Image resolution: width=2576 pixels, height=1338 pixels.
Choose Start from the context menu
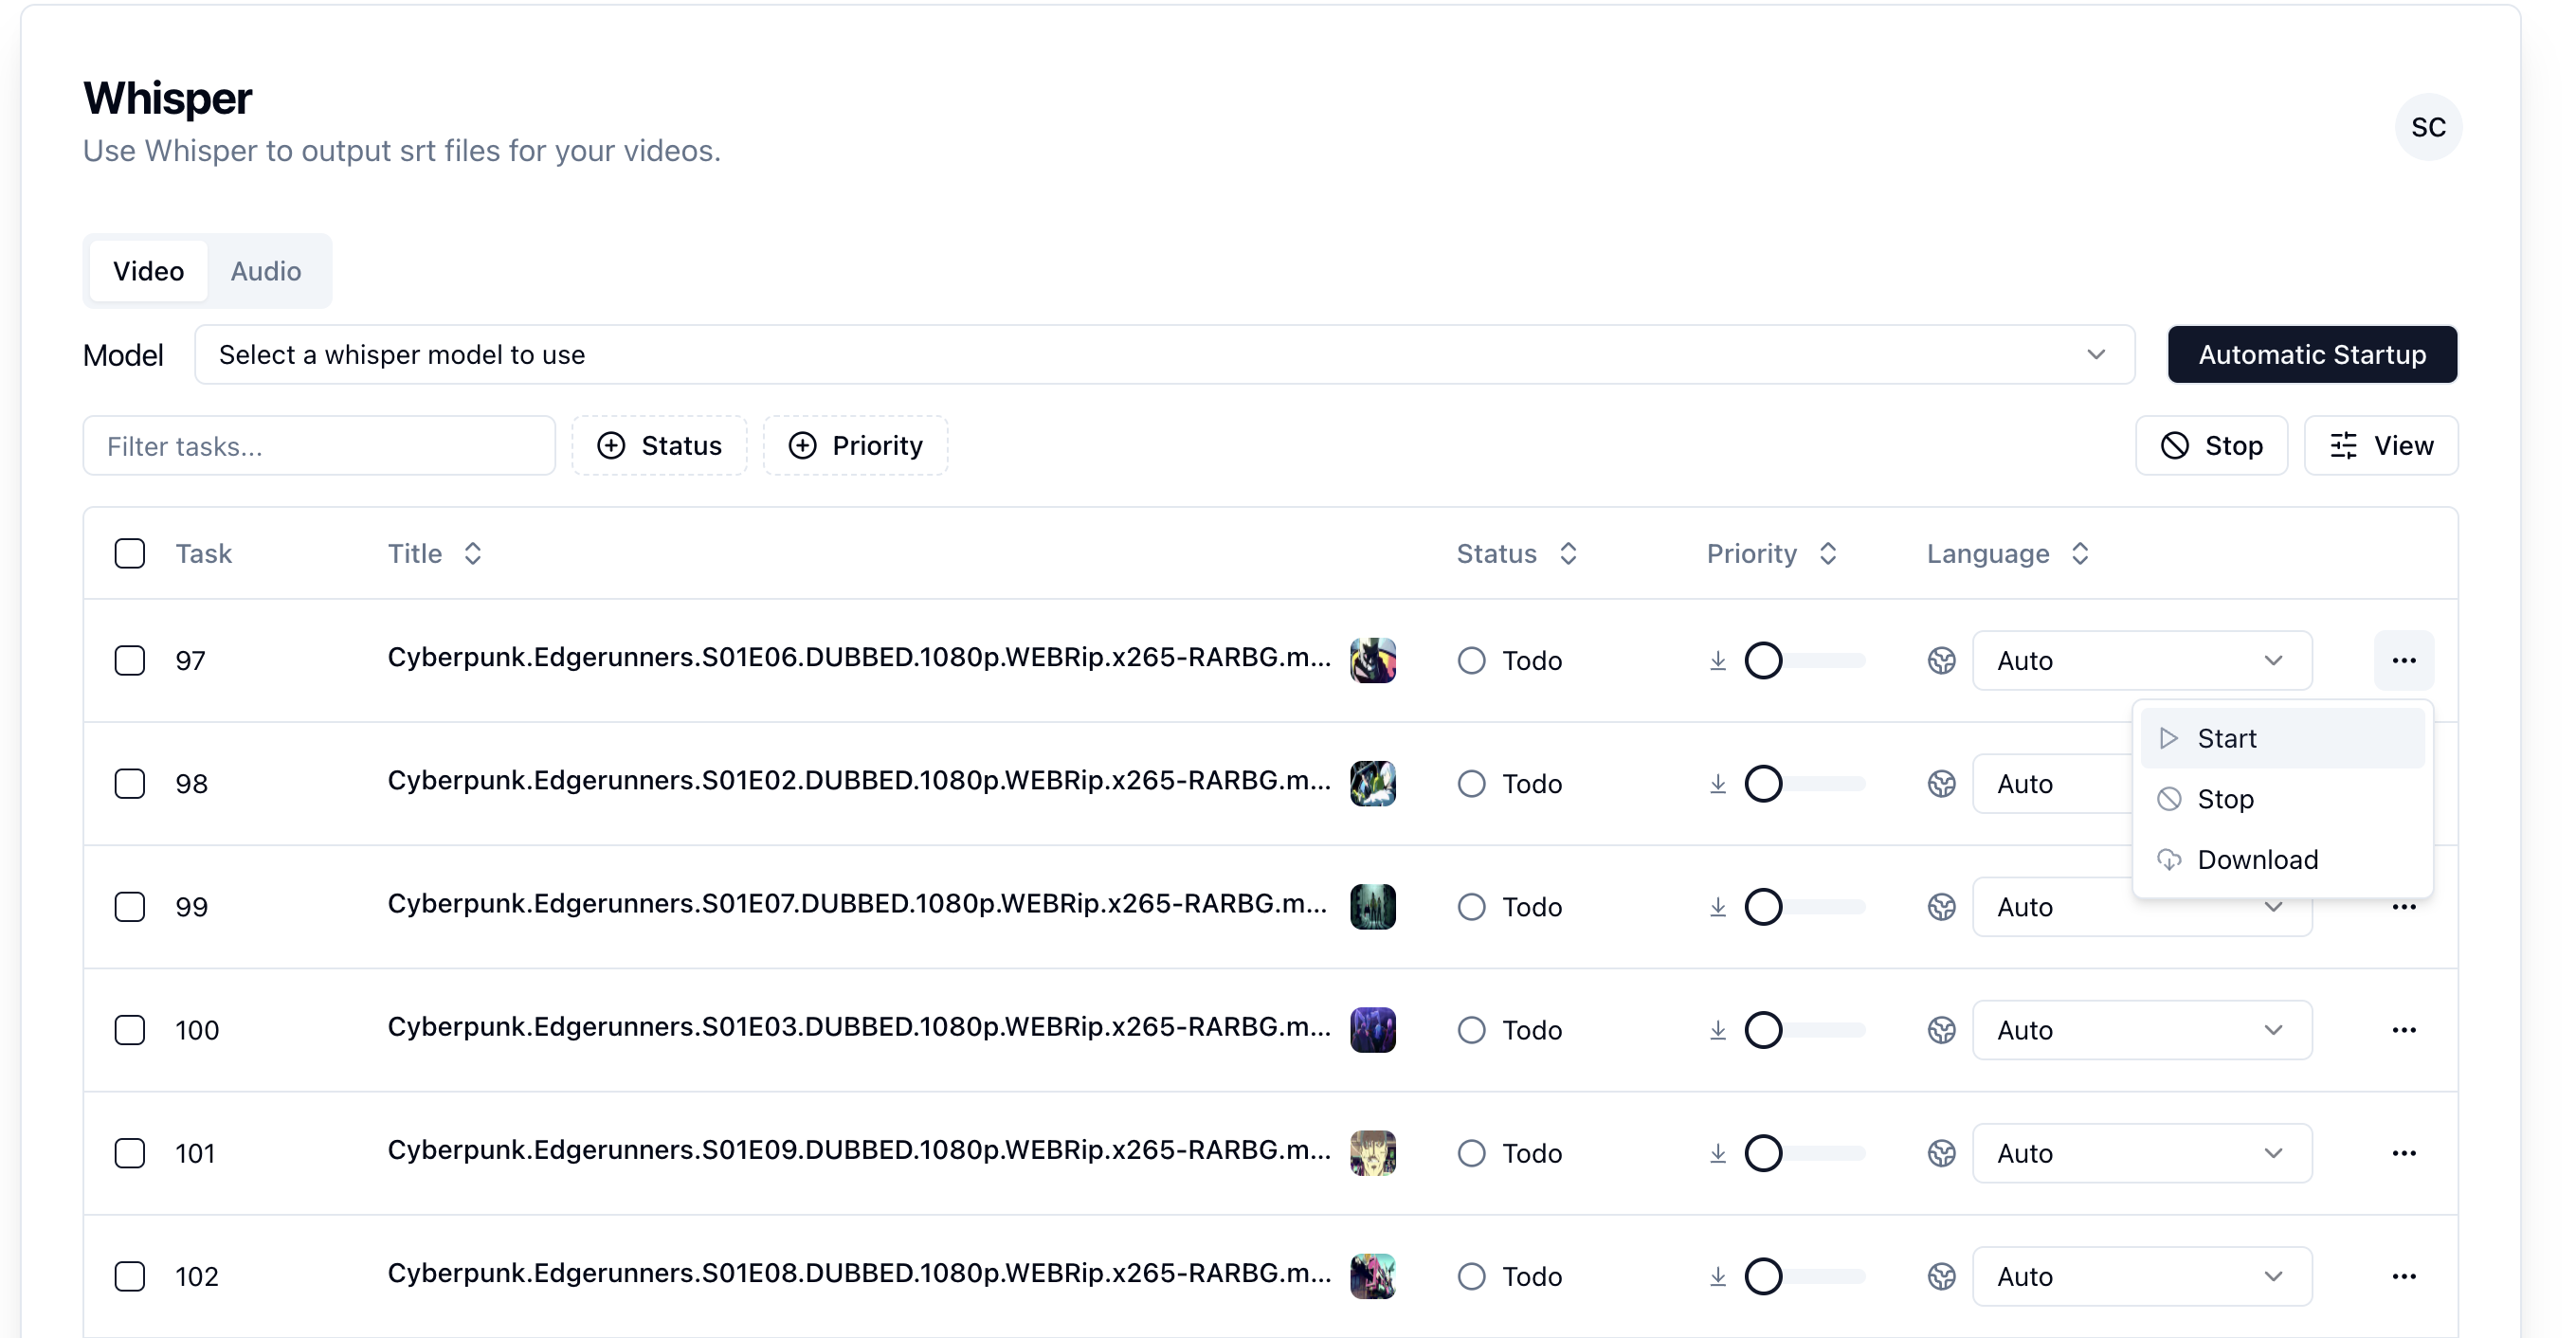point(2227,739)
